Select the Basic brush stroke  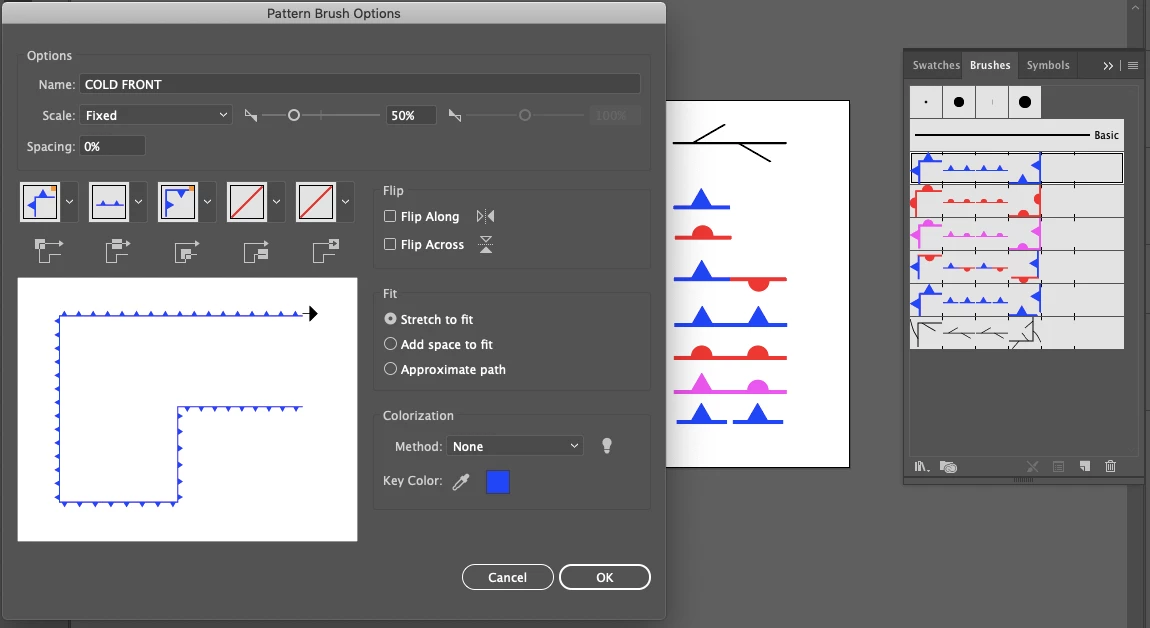tap(1017, 135)
